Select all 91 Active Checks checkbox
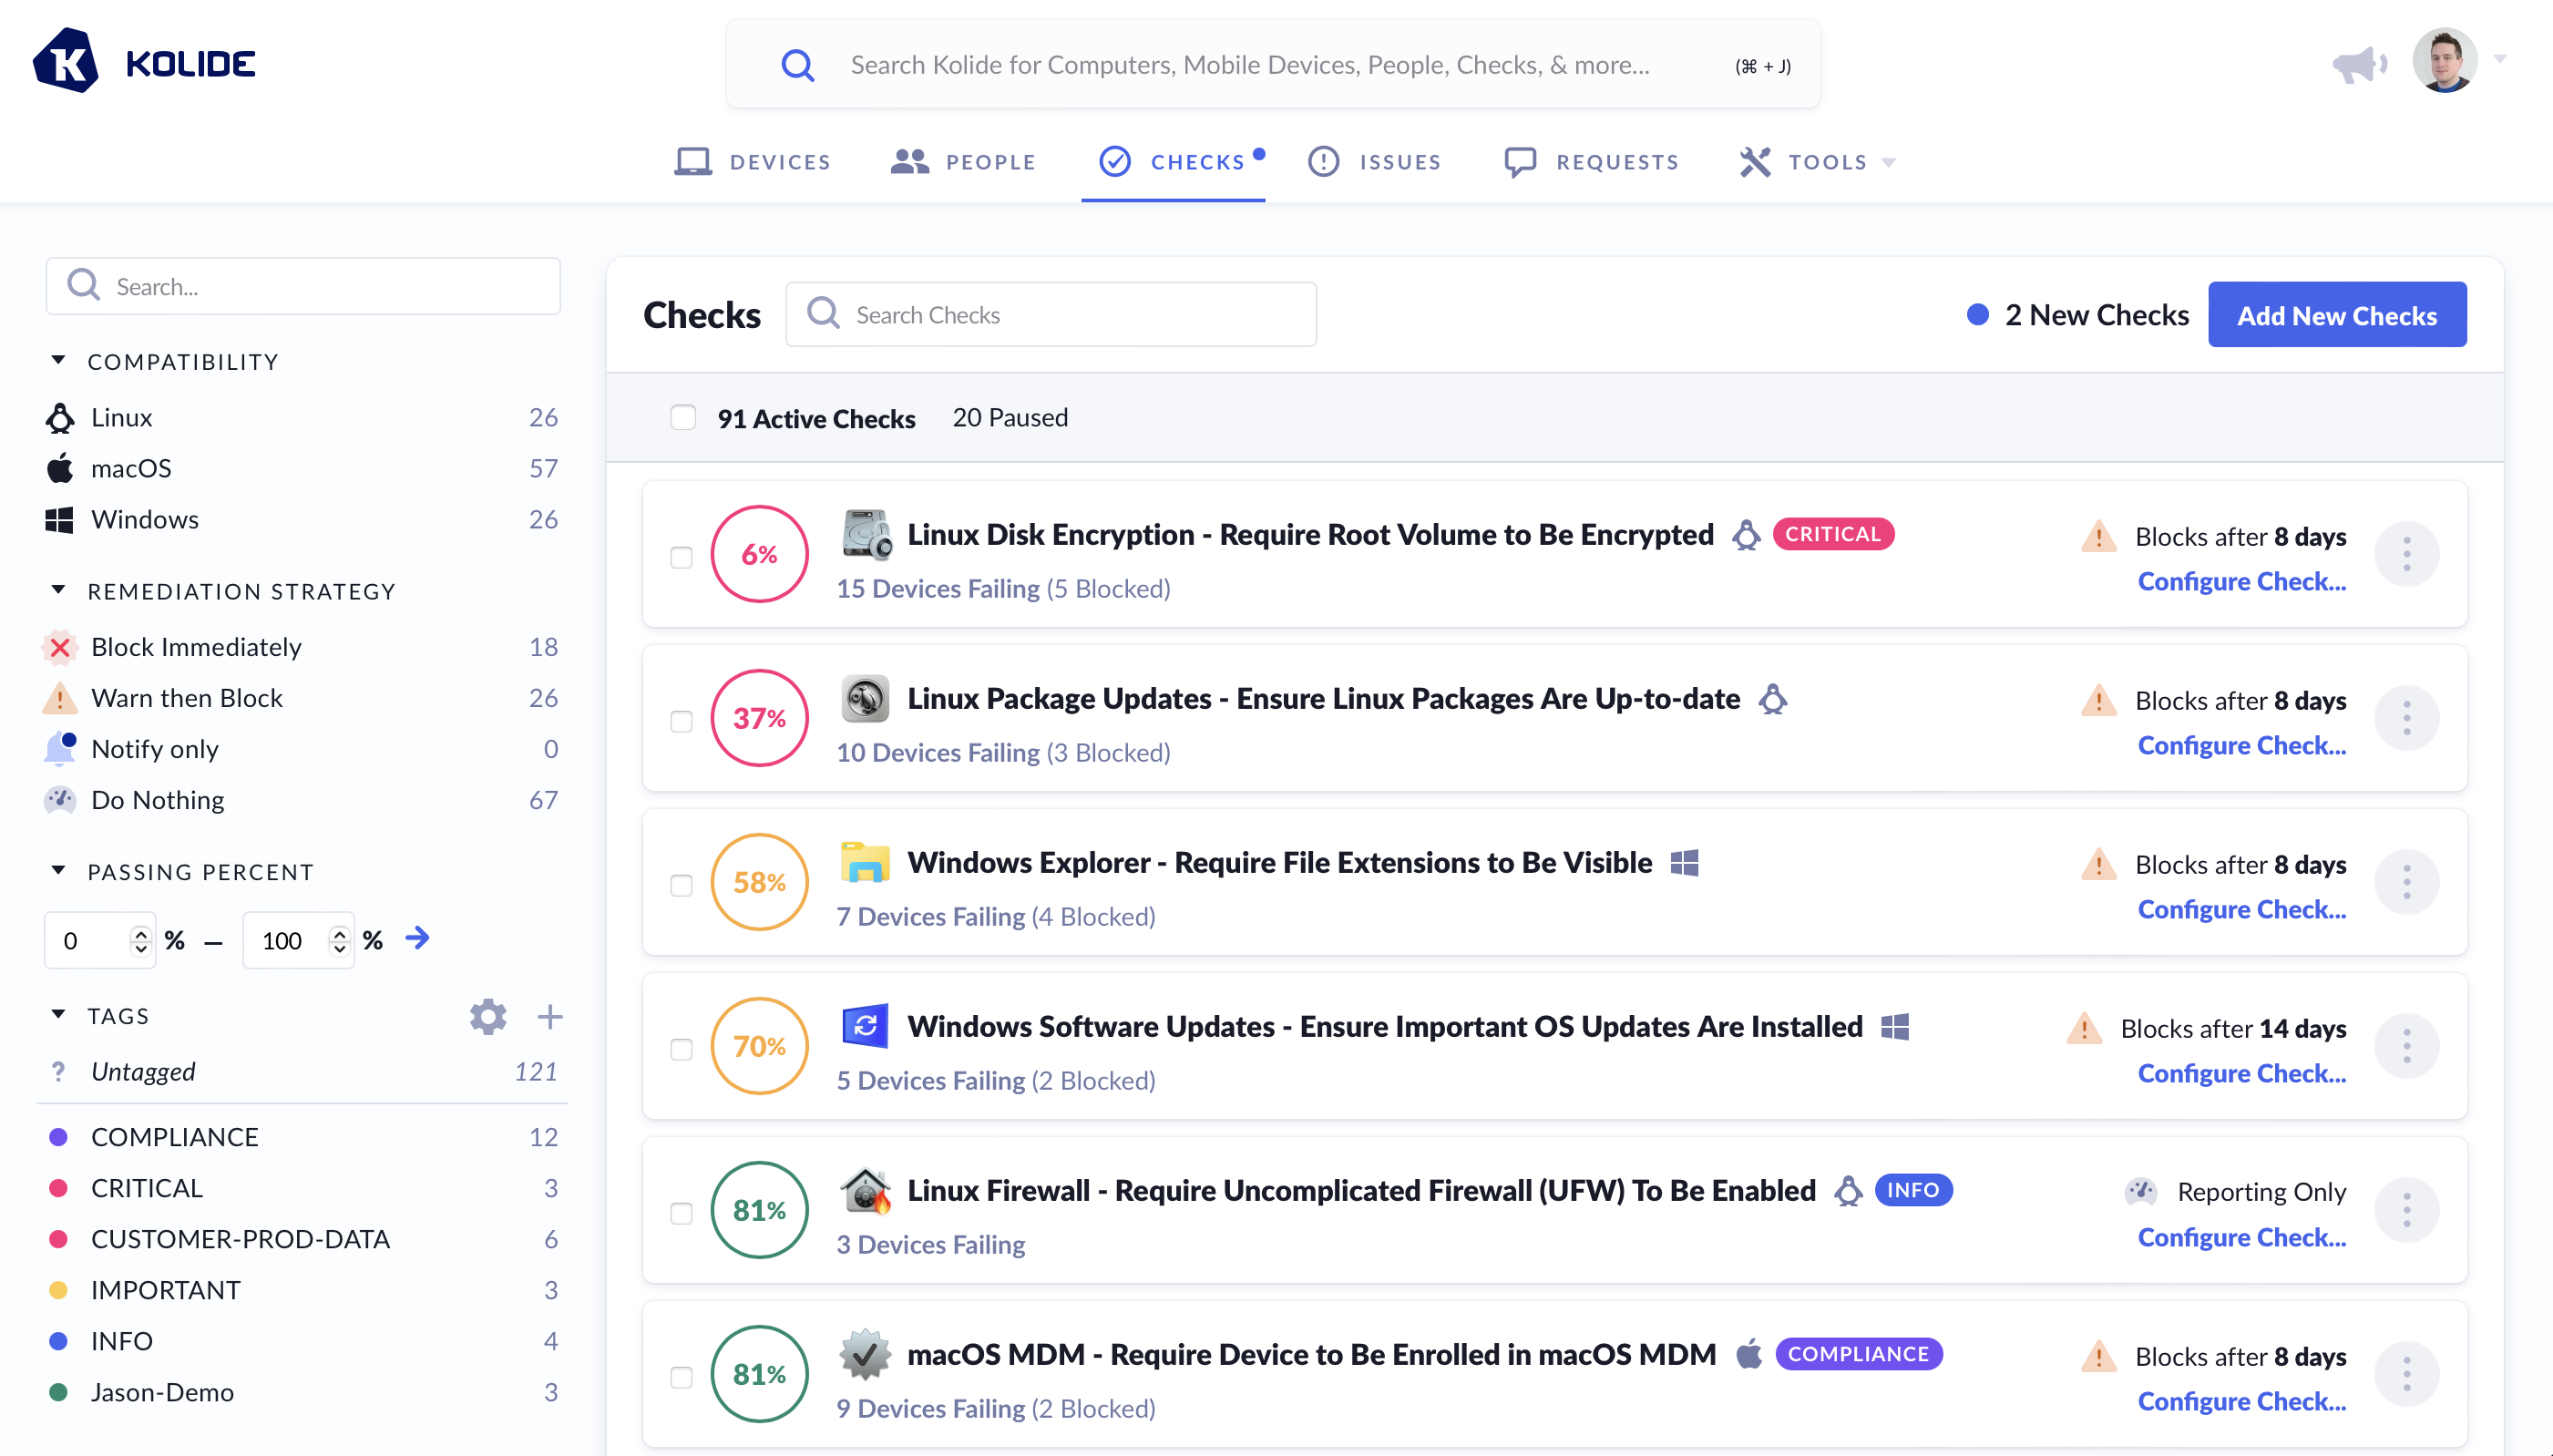The width and height of the screenshot is (2553, 1456). pyautogui.click(x=683, y=417)
